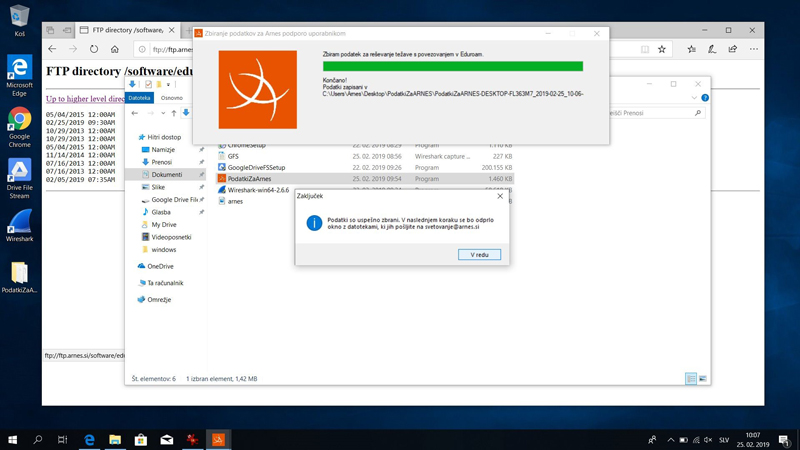Select Google Chrome desktop shortcut
This screenshot has height=450, width=800.
coord(19,127)
